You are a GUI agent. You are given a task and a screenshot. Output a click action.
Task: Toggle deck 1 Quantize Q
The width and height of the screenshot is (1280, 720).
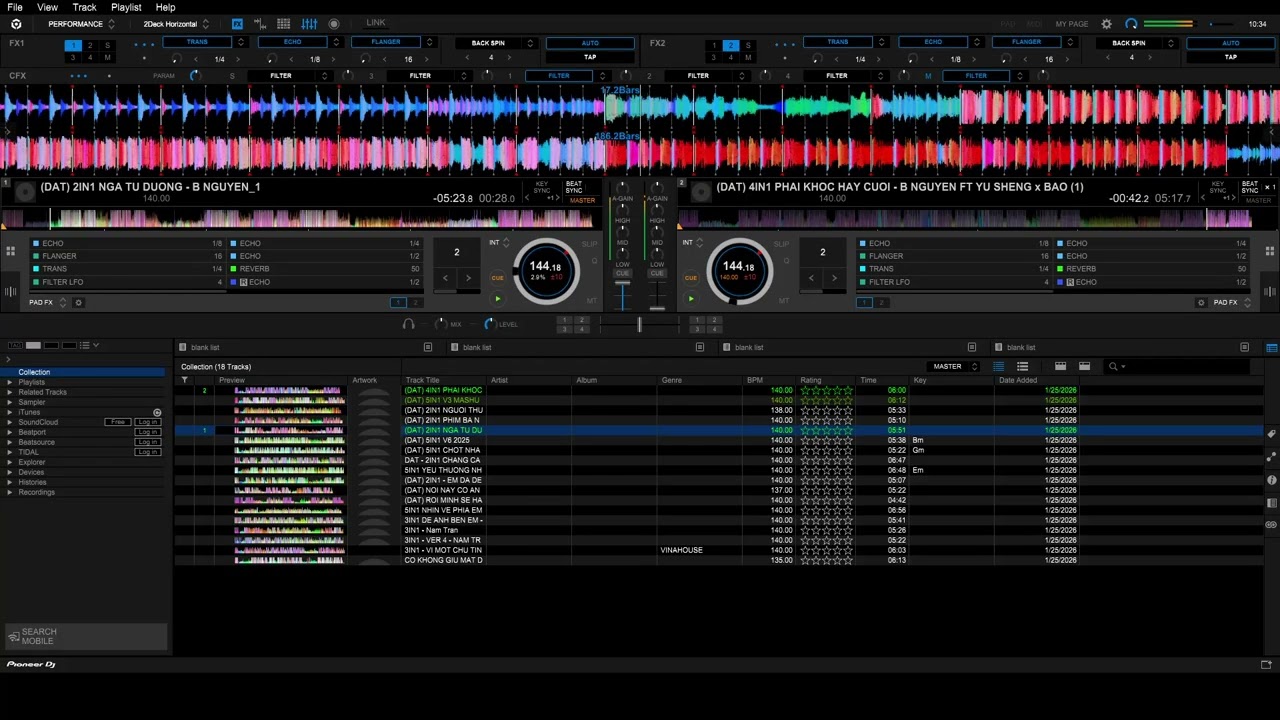pyautogui.click(x=594, y=261)
